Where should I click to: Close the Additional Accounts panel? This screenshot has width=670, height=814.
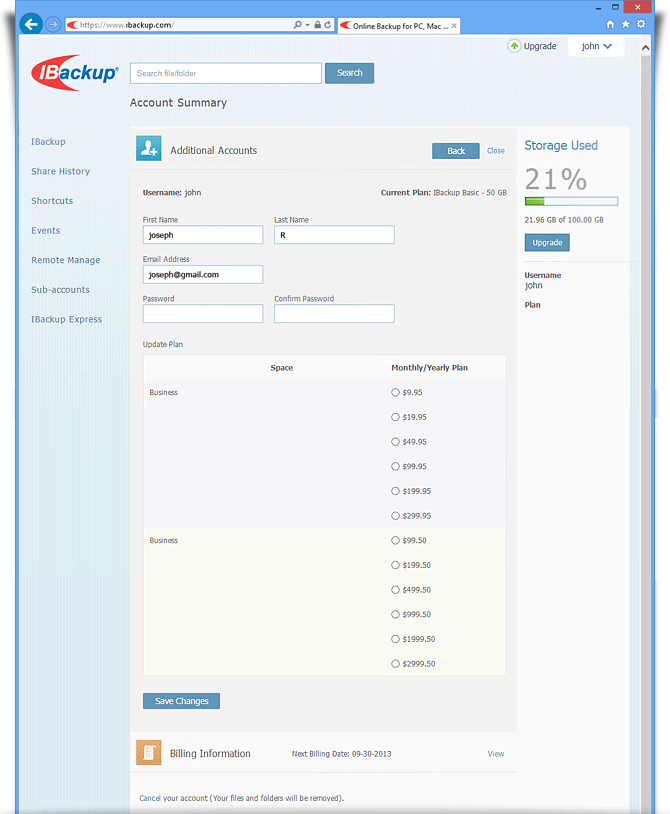[x=496, y=151]
